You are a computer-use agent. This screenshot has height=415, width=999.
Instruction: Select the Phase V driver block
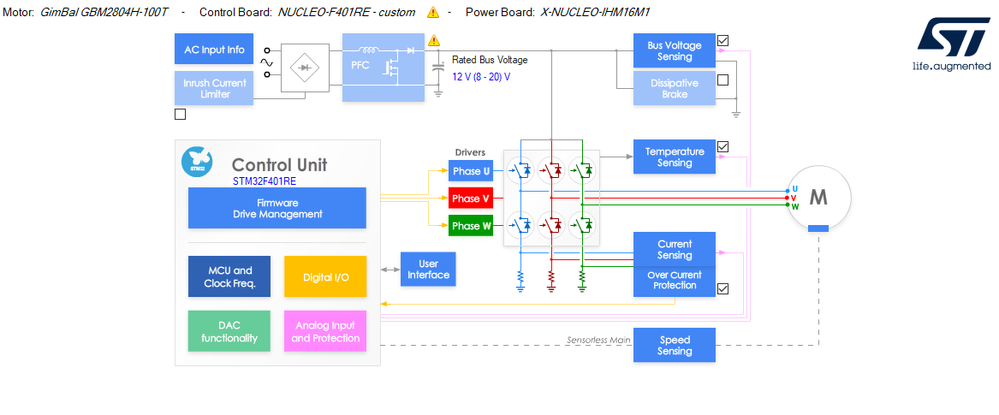point(471,198)
